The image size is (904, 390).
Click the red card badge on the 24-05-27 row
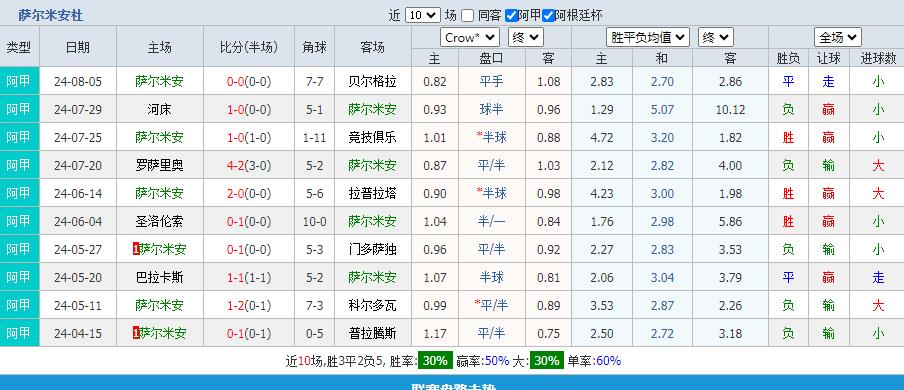tap(136, 249)
